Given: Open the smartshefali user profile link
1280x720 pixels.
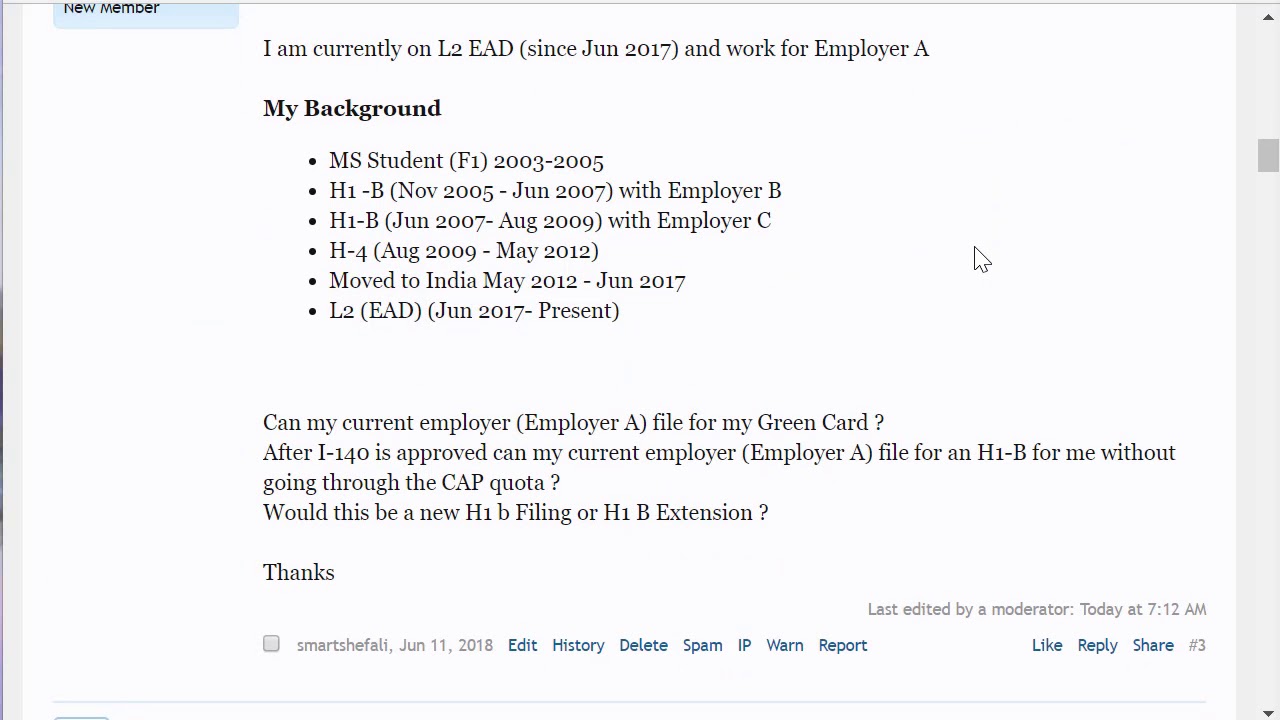Looking at the screenshot, I should click(x=342, y=645).
